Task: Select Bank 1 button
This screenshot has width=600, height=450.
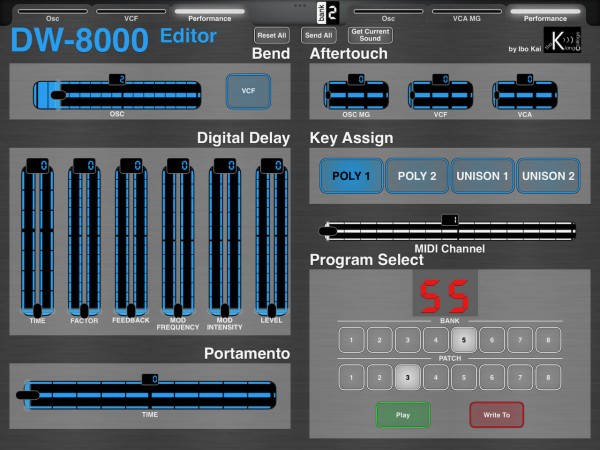Action: coord(351,340)
